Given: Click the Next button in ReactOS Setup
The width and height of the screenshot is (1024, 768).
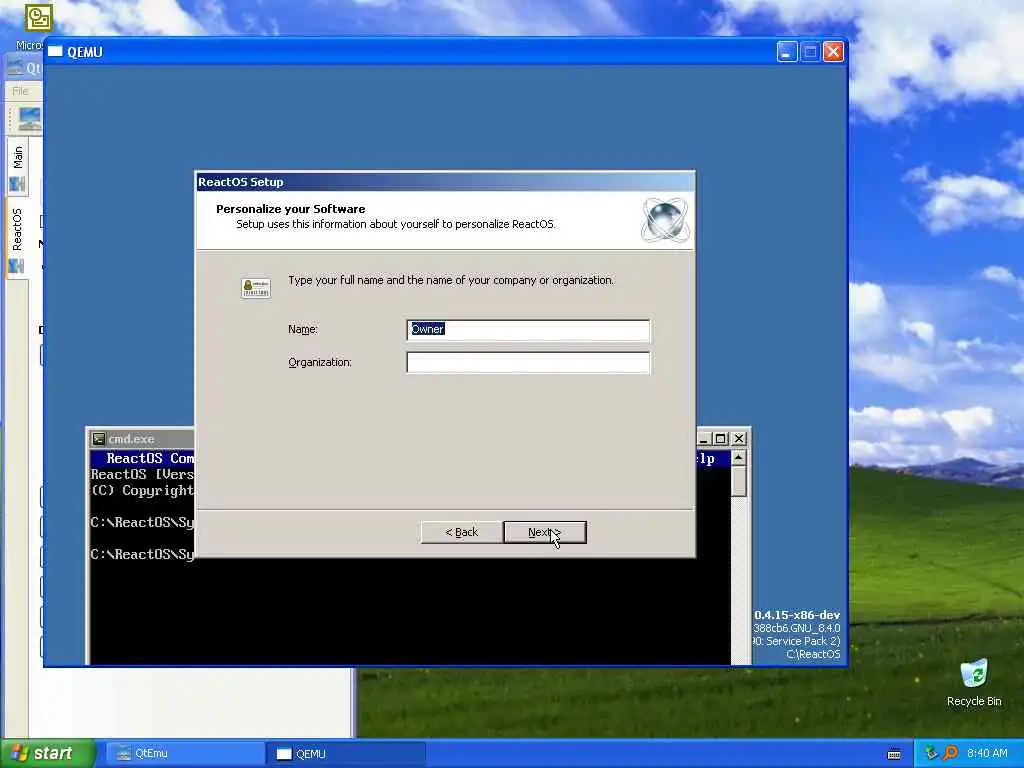Looking at the screenshot, I should click(x=545, y=532).
